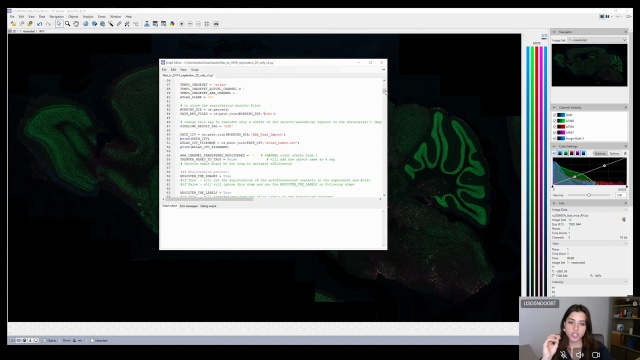Click the Navigator overview thumbnail
The image size is (640, 360).
589,65
